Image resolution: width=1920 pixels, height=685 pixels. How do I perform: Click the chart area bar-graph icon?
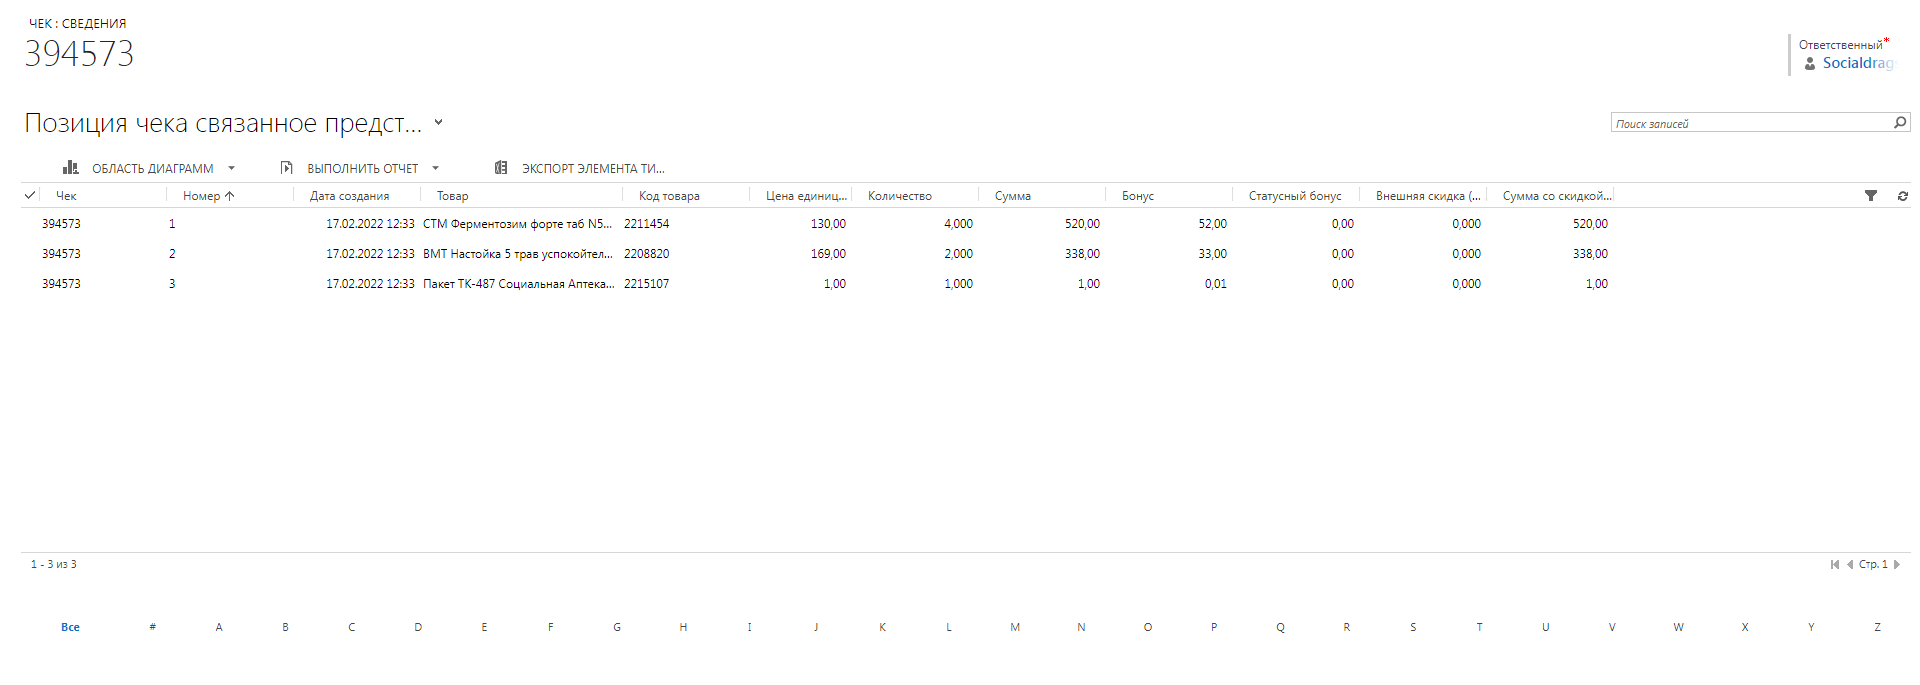(x=70, y=168)
